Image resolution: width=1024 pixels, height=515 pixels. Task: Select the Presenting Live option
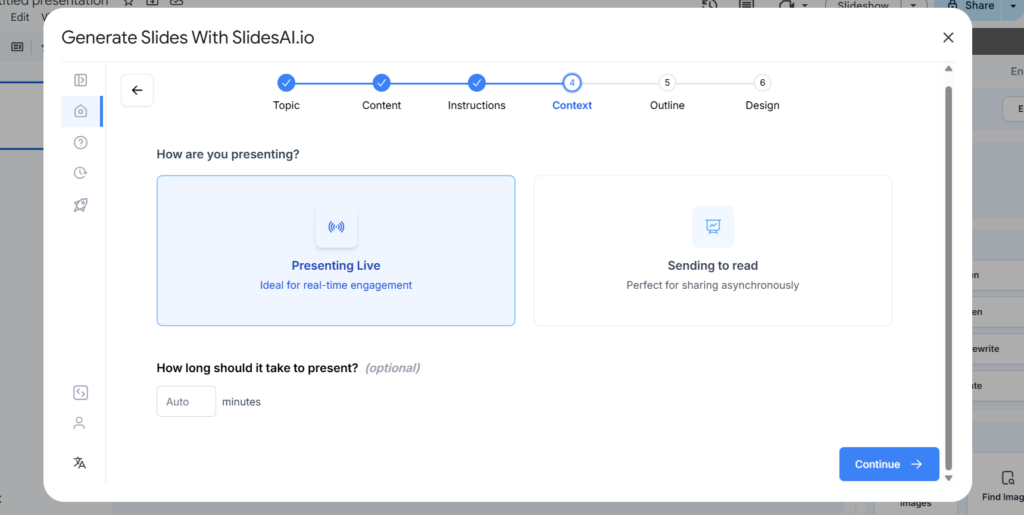[x=336, y=251]
